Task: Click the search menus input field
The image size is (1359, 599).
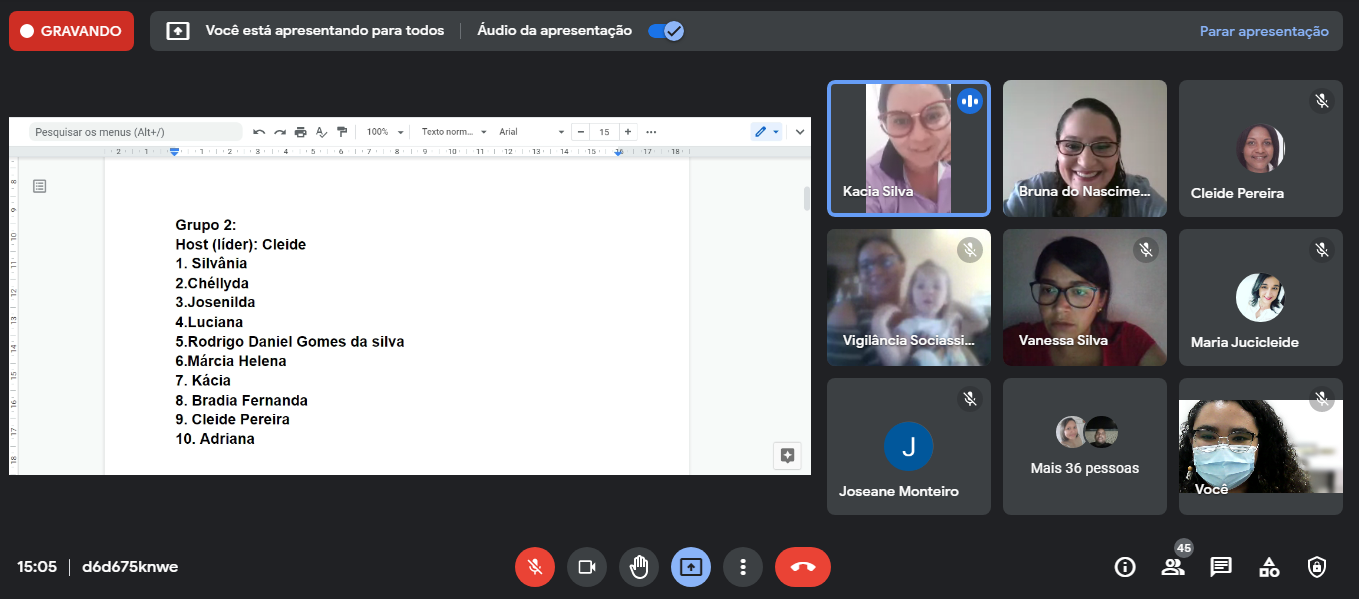Action: coord(135,132)
